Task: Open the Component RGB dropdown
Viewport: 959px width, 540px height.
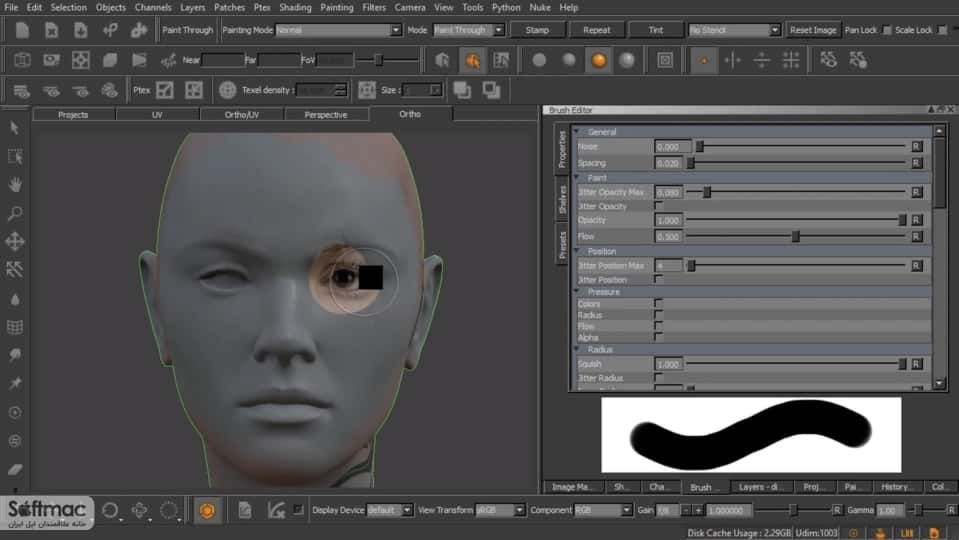Action: pyautogui.click(x=602, y=510)
